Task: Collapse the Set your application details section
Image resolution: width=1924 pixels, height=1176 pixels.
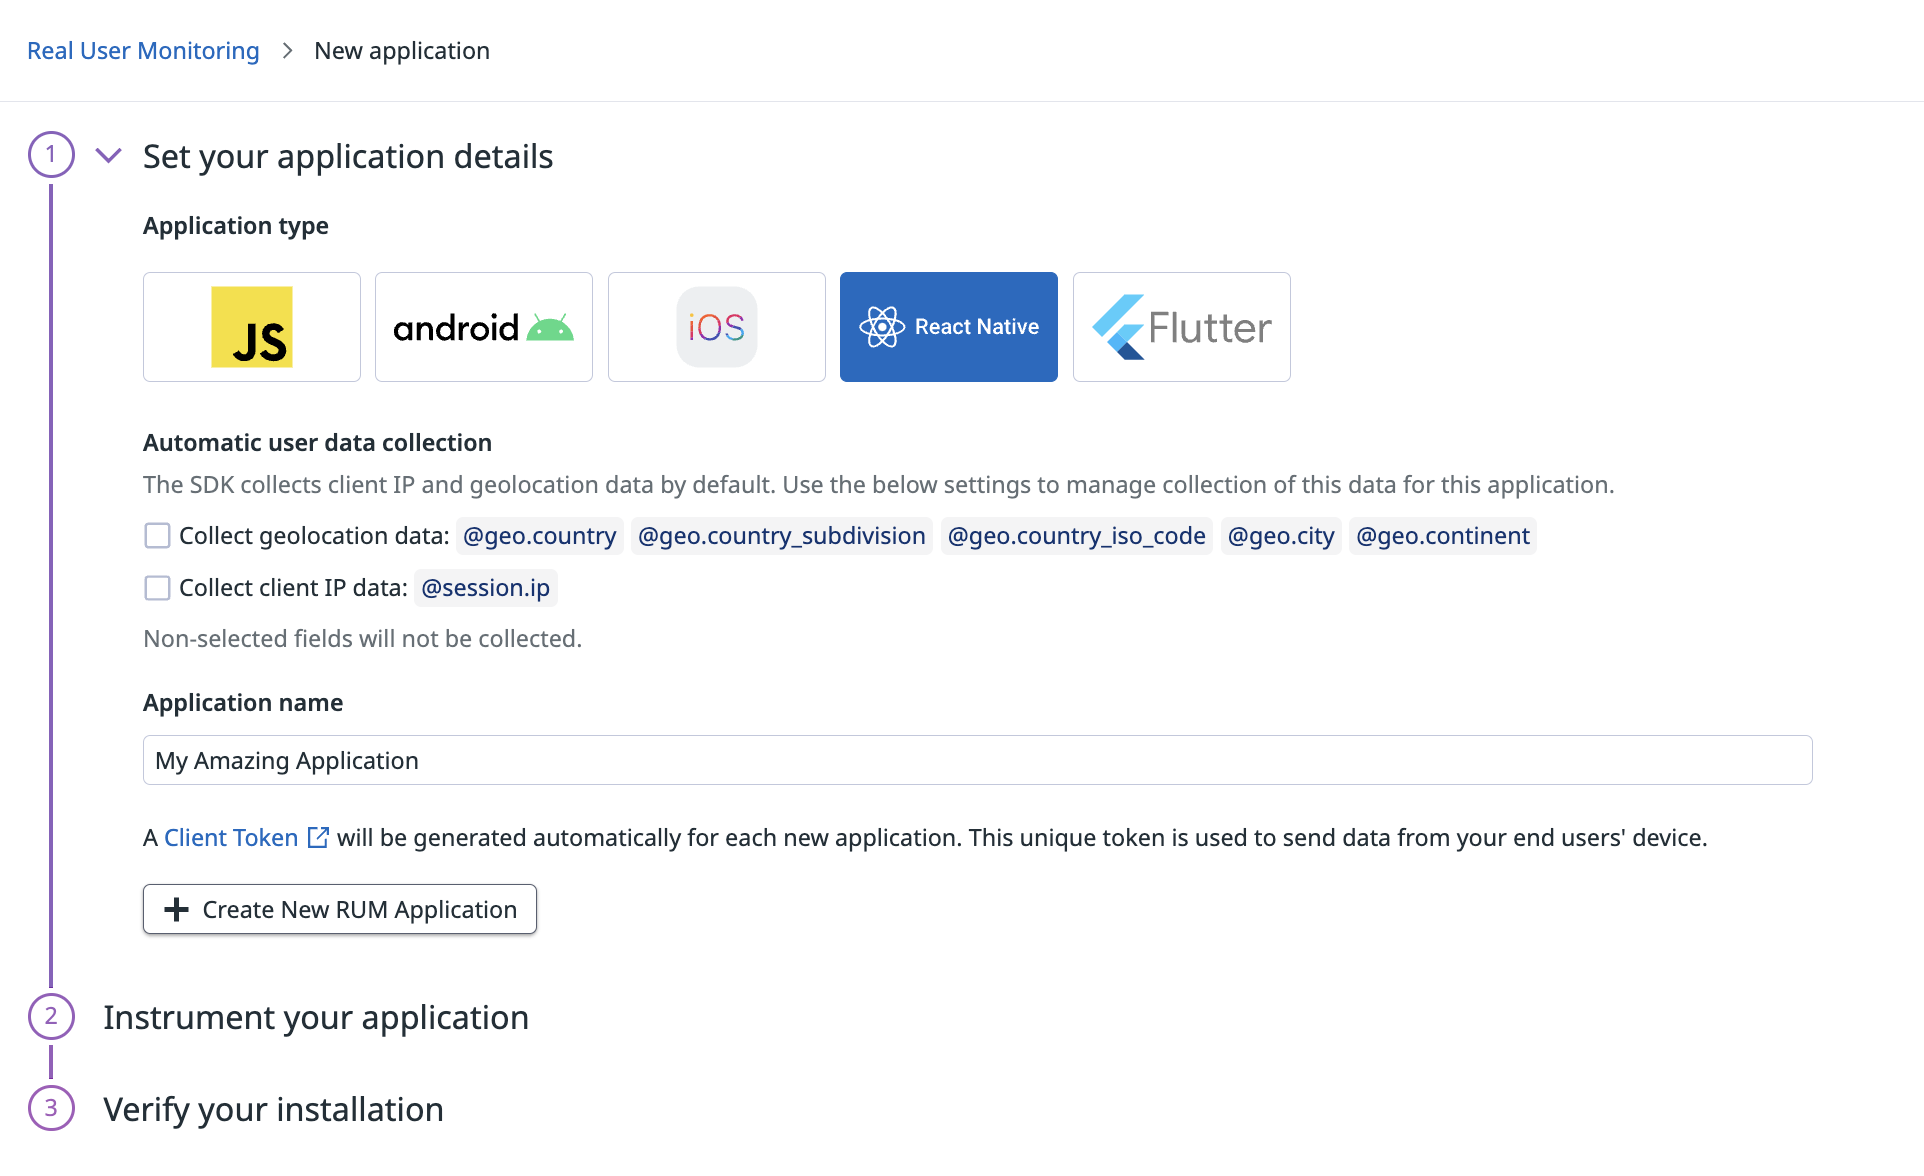Action: 108,155
